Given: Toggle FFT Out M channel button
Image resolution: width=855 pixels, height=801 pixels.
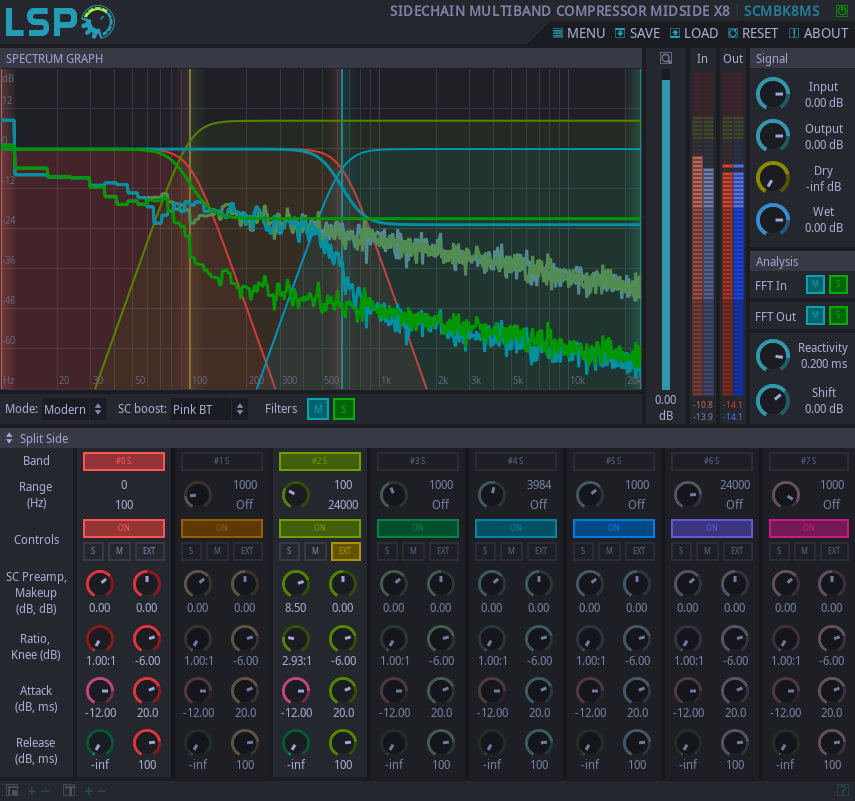Looking at the screenshot, I should click(x=815, y=315).
